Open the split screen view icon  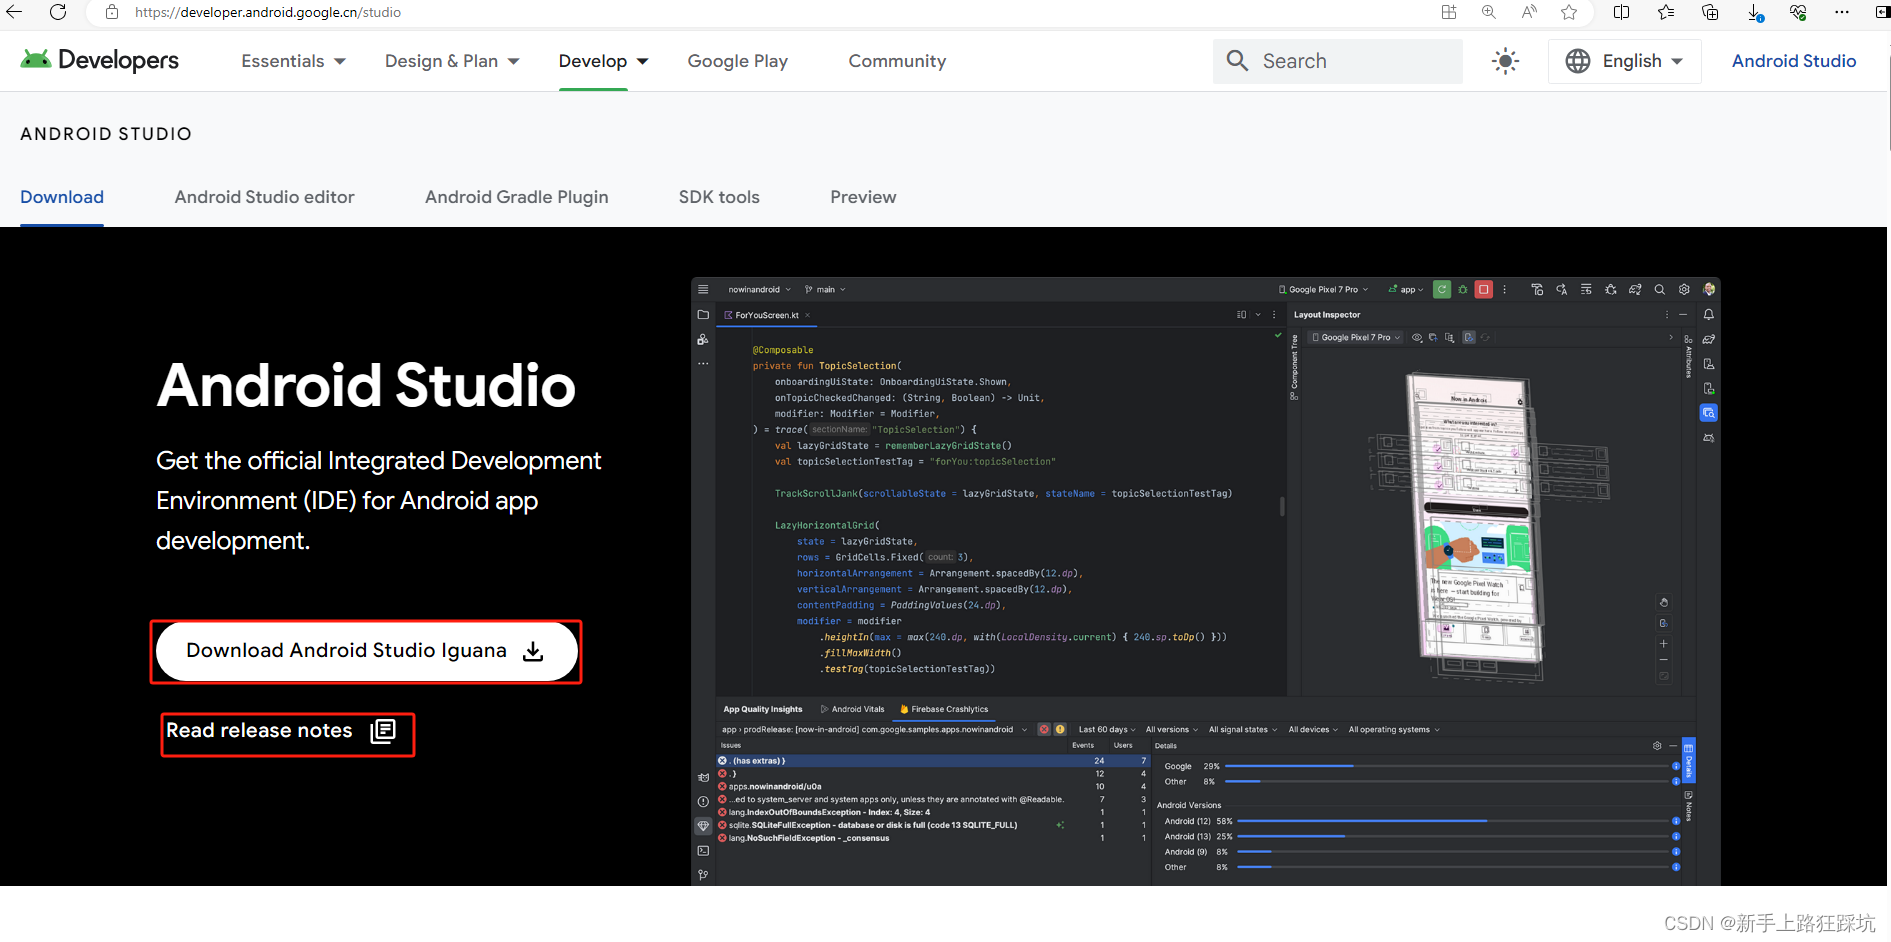click(1622, 12)
